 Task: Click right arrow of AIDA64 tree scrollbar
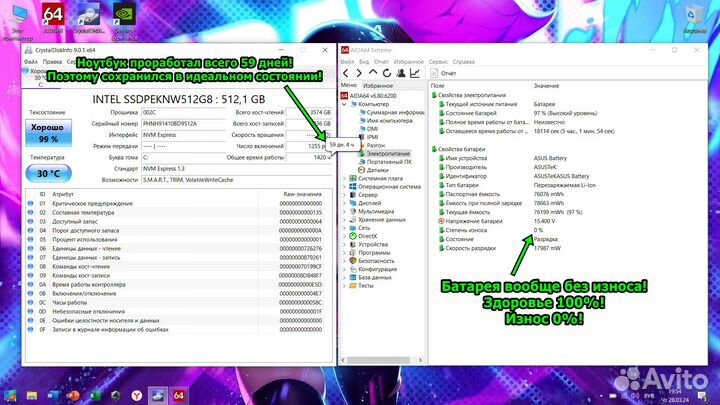[420, 360]
